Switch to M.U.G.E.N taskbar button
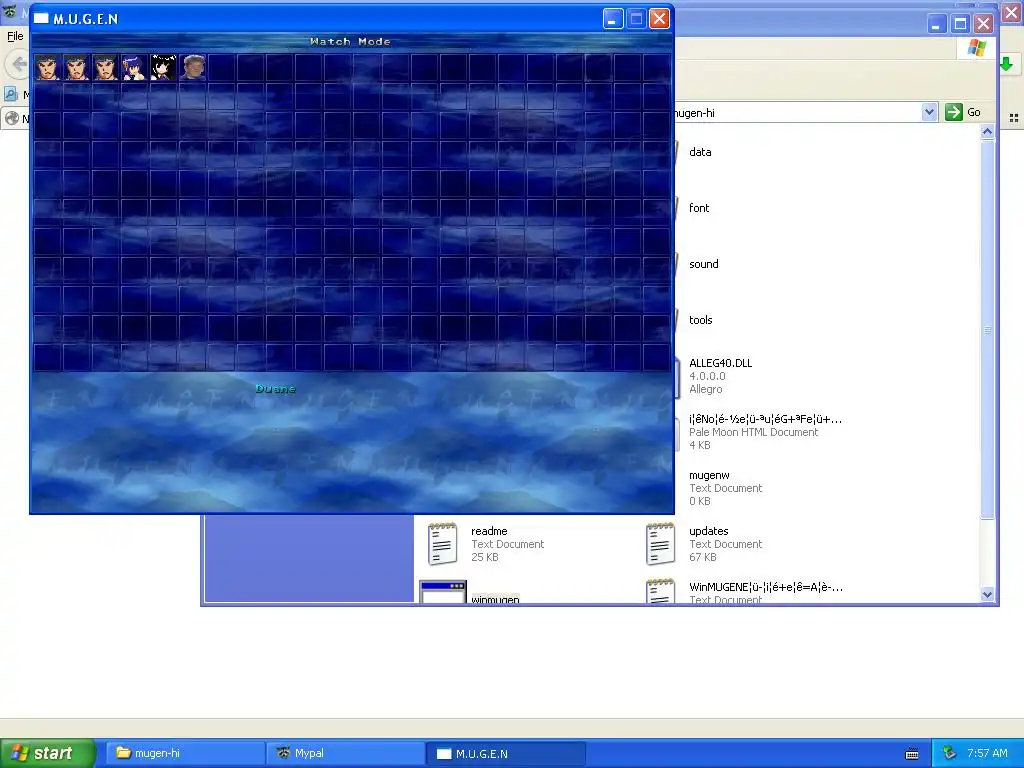 pos(505,753)
